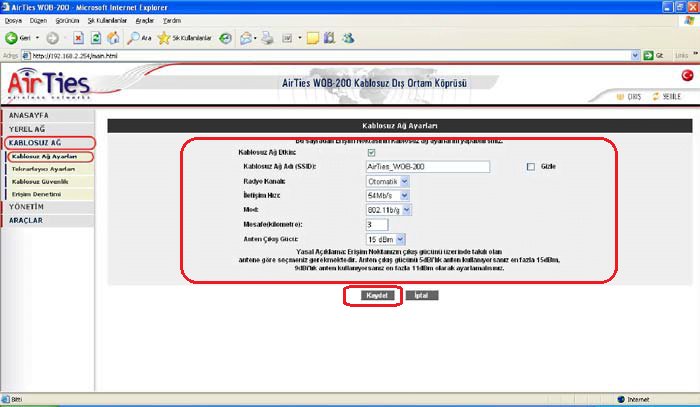Open Kablosuz Ağ Ayarları sidebar submenu

tap(50, 157)
